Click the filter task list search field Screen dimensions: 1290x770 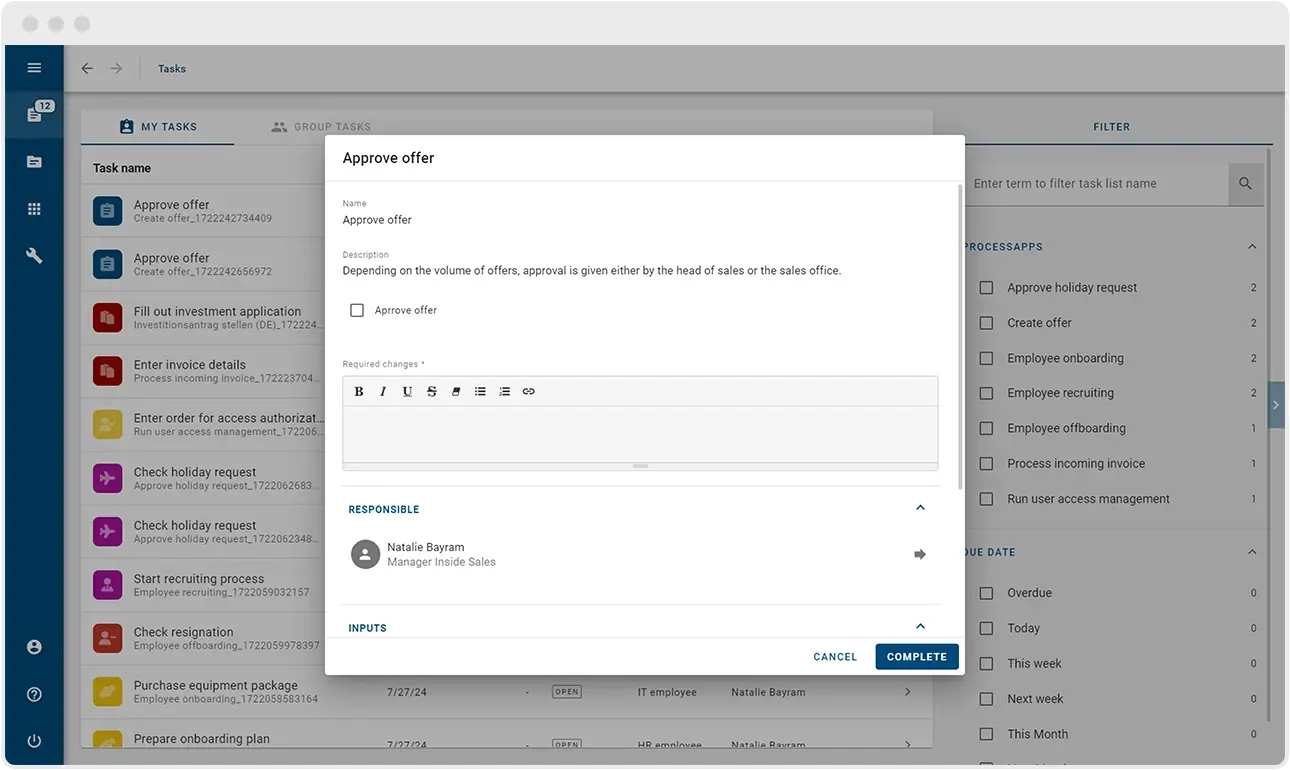pos(1096,184)
